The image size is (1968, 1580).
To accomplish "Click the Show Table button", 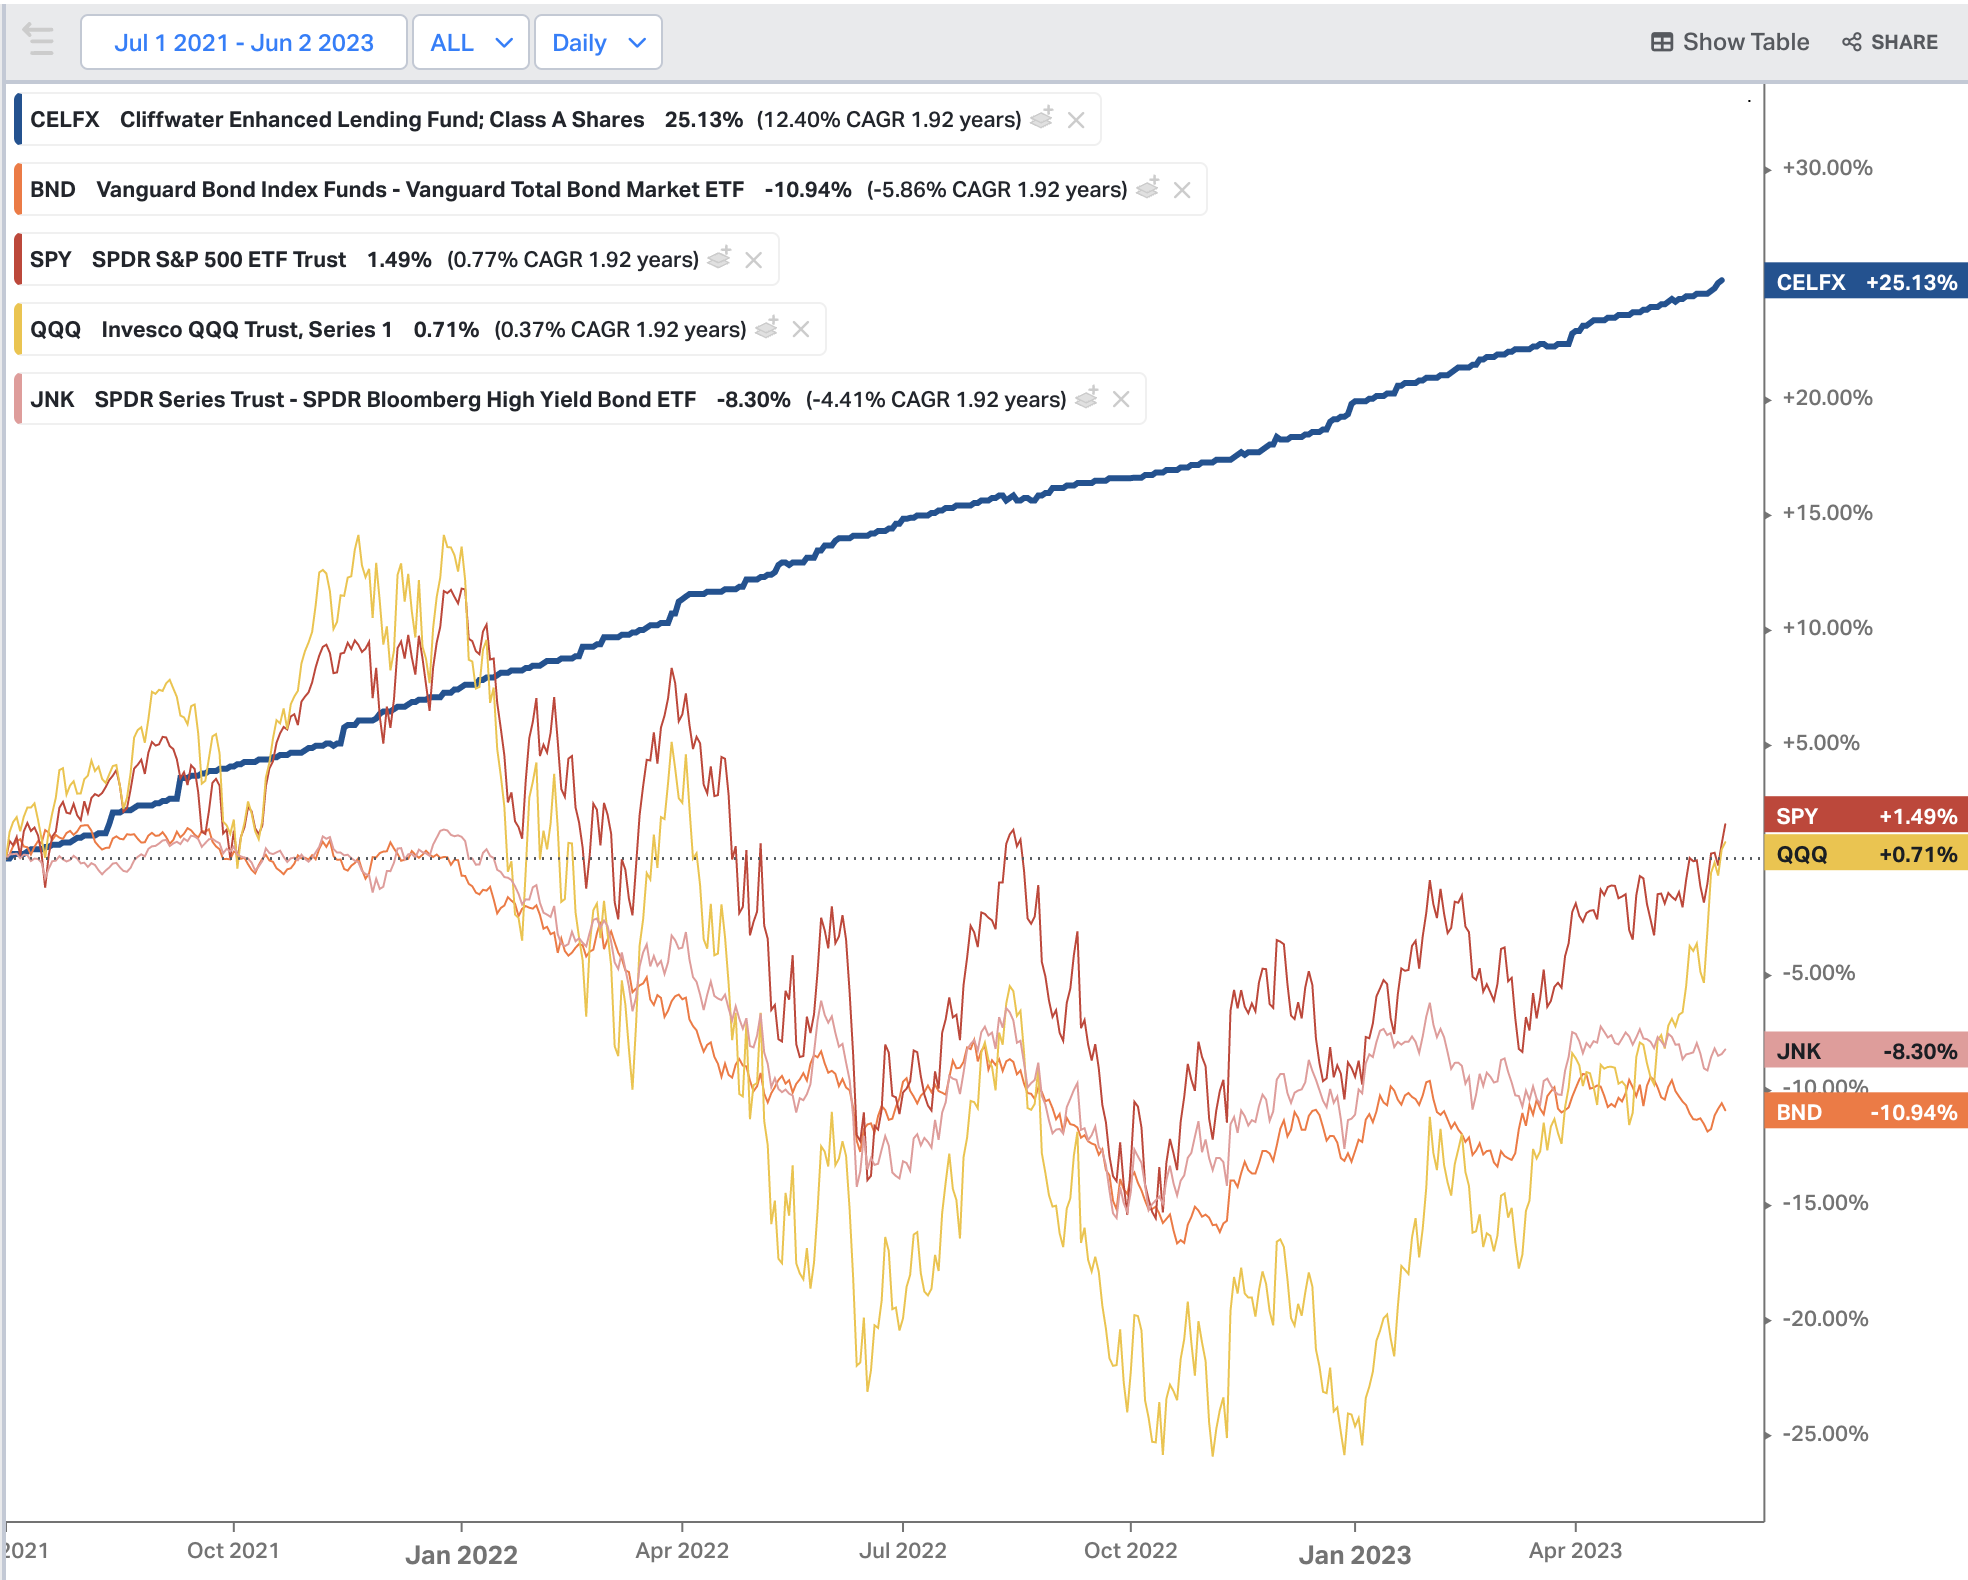I will [x=1745, y=42].
